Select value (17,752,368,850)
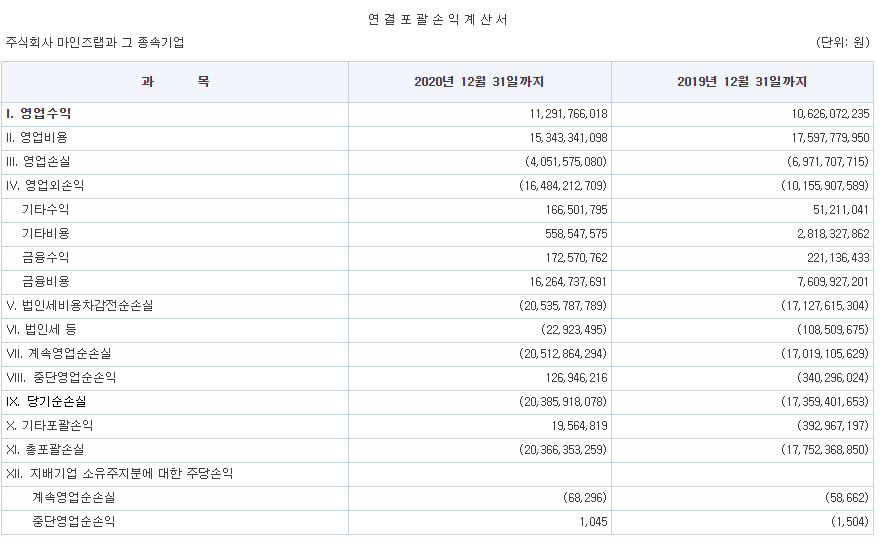The height and width of the screenshot is (556, 880). tap(826, 450)
